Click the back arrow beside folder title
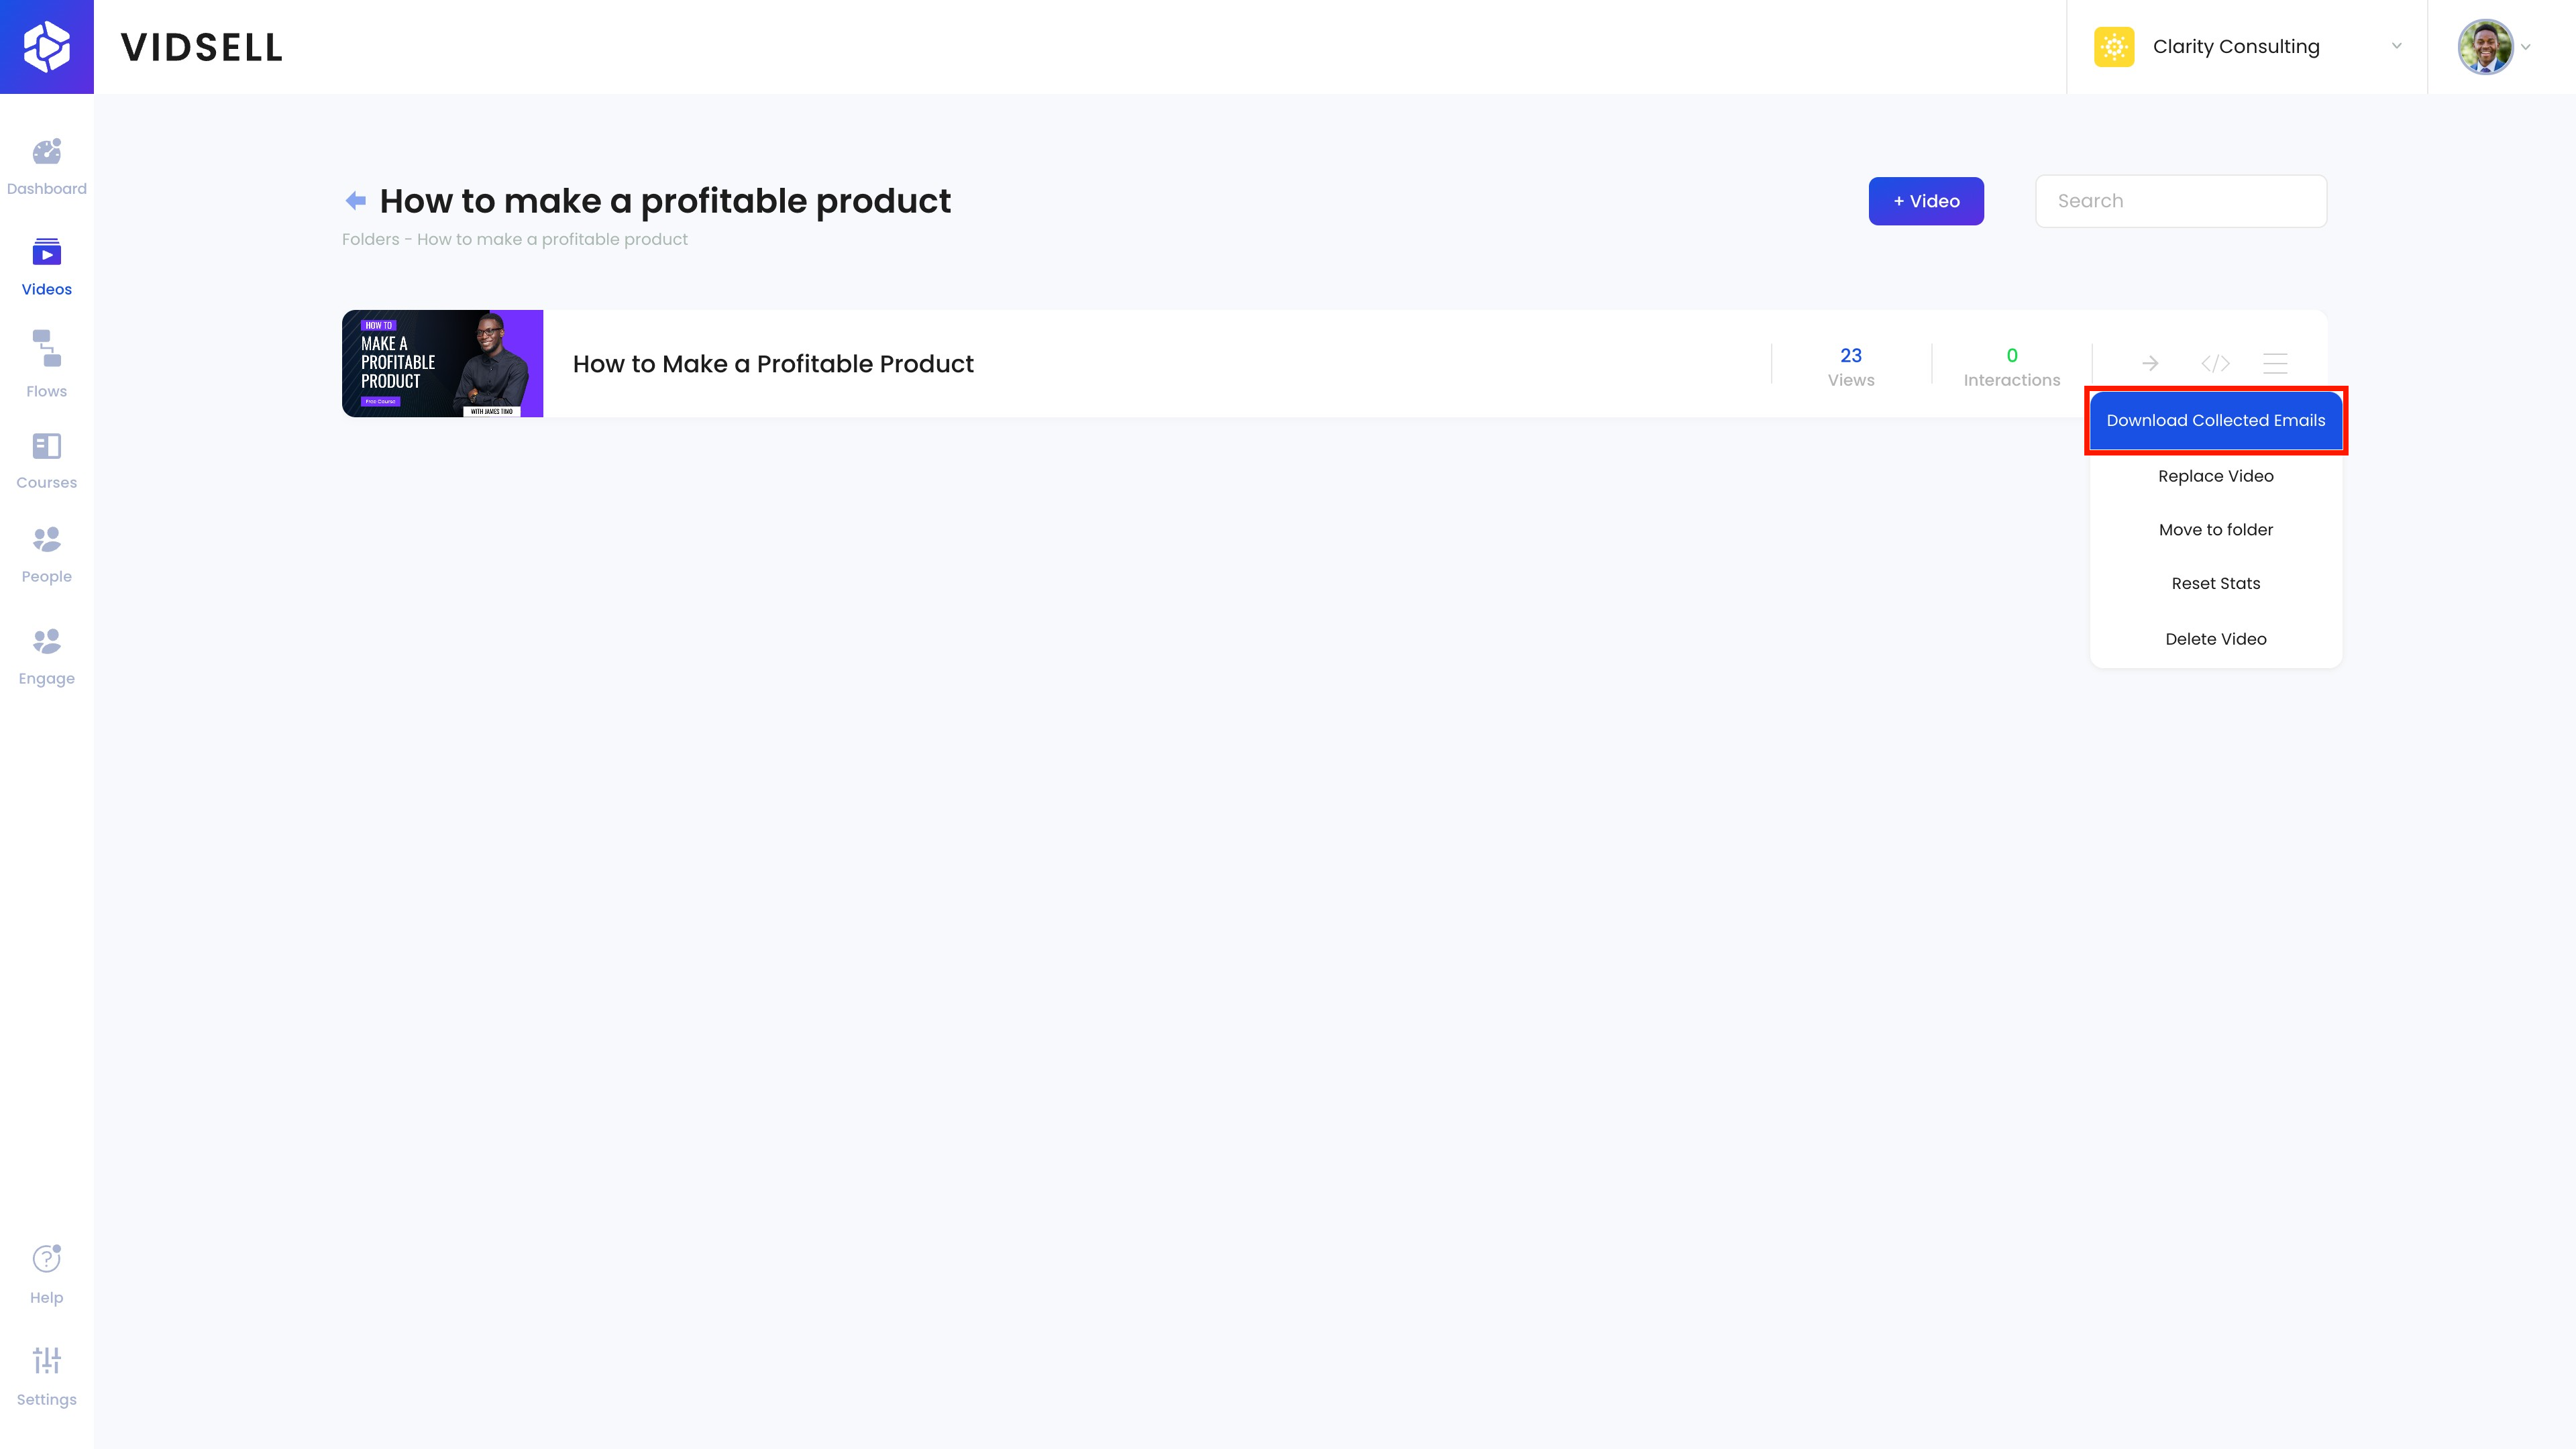The image size is (2576, 1449). pyautogui.click(x=355, y=201)
